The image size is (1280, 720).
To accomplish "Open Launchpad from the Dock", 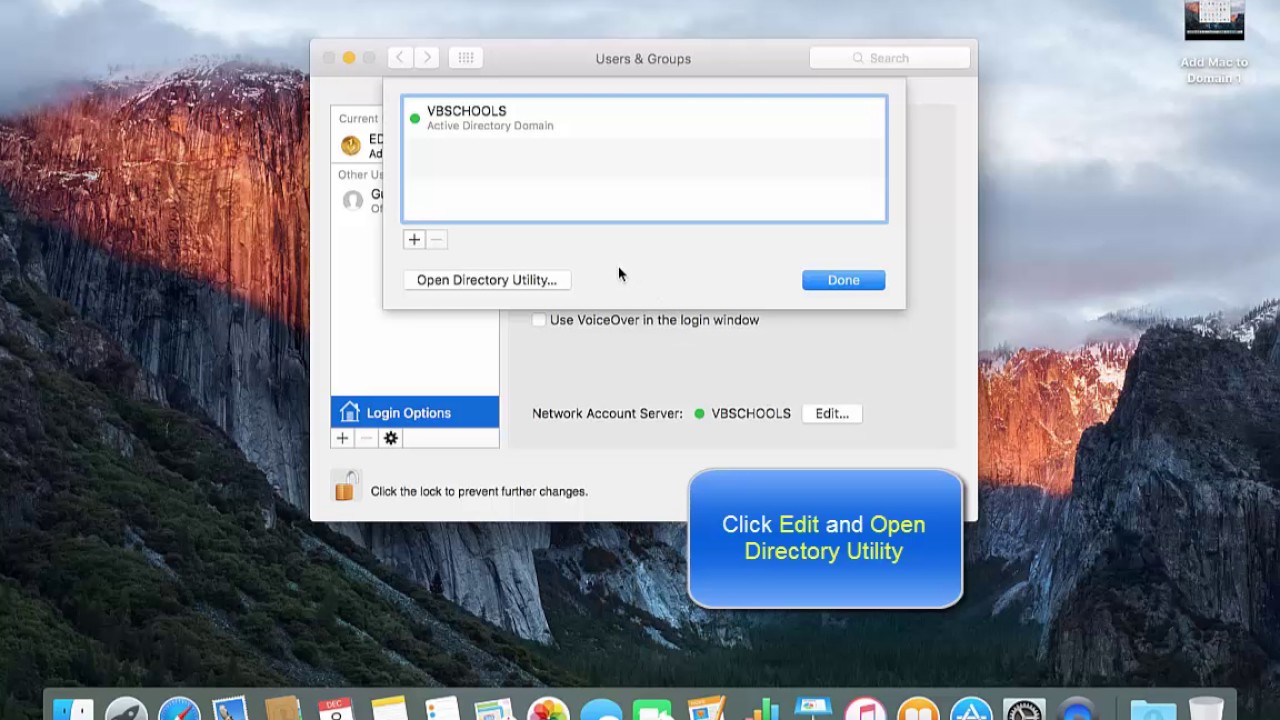I will [126, 710].
